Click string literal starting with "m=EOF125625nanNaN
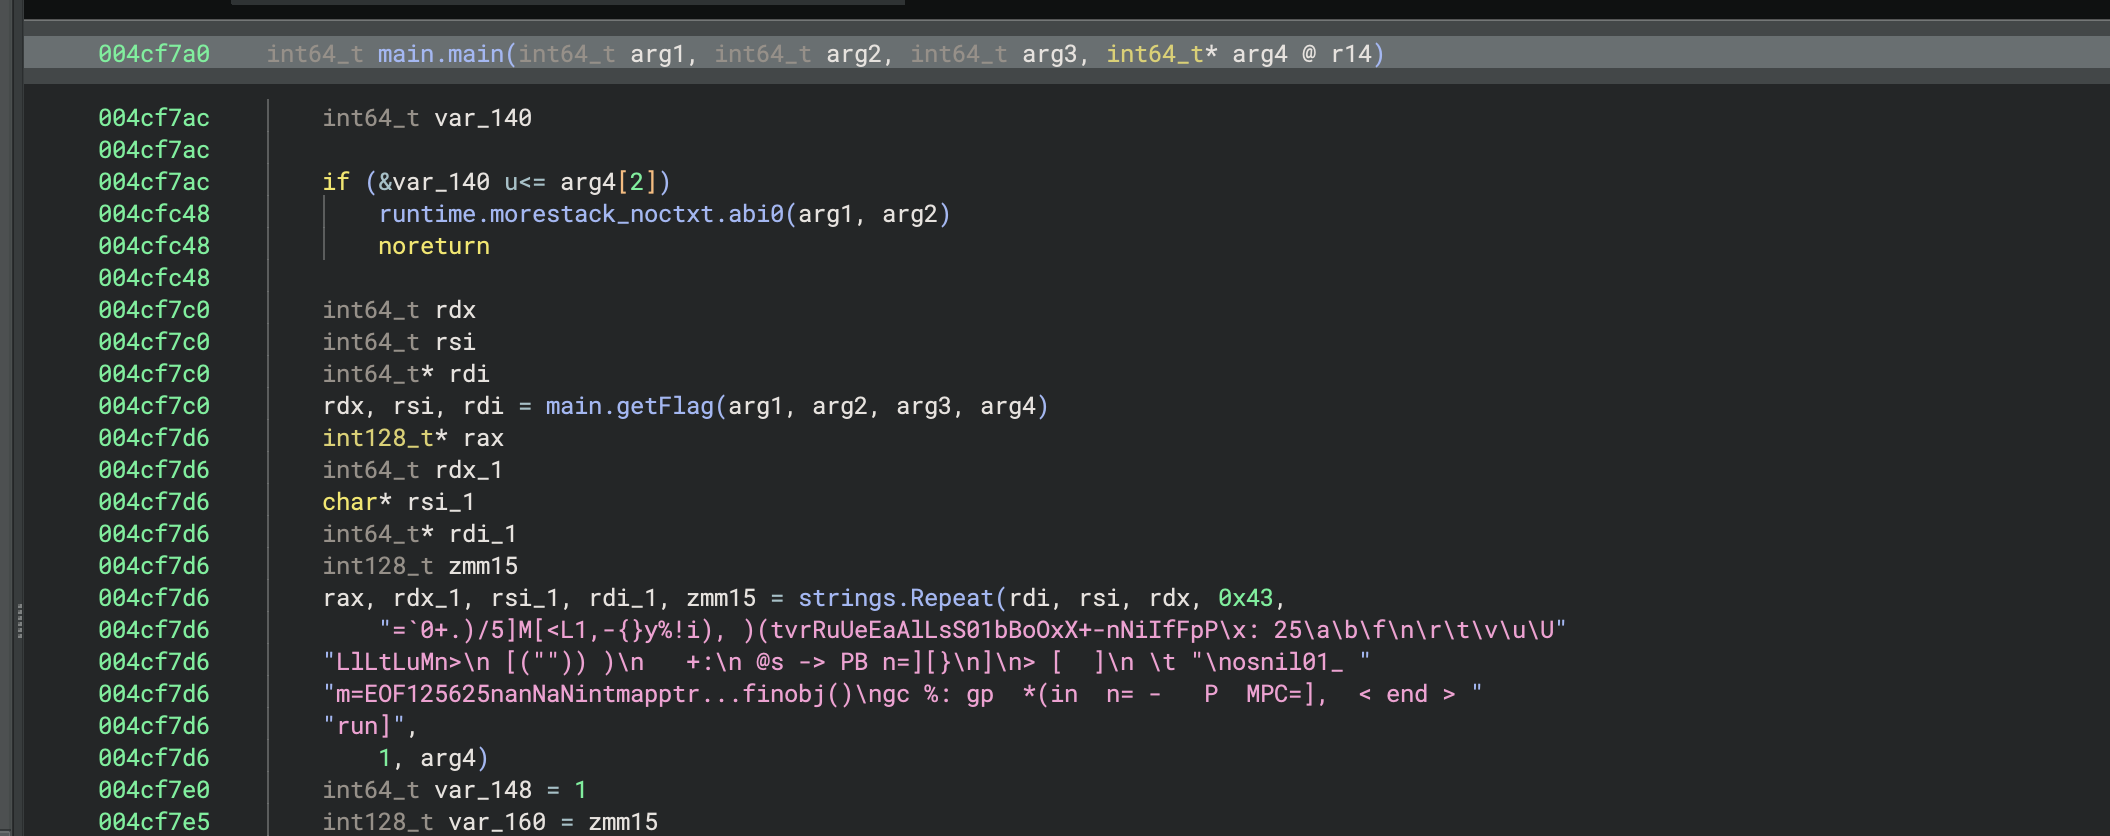Image resolution: width=2110 pixels, height=836 pixels. [902, 694]
